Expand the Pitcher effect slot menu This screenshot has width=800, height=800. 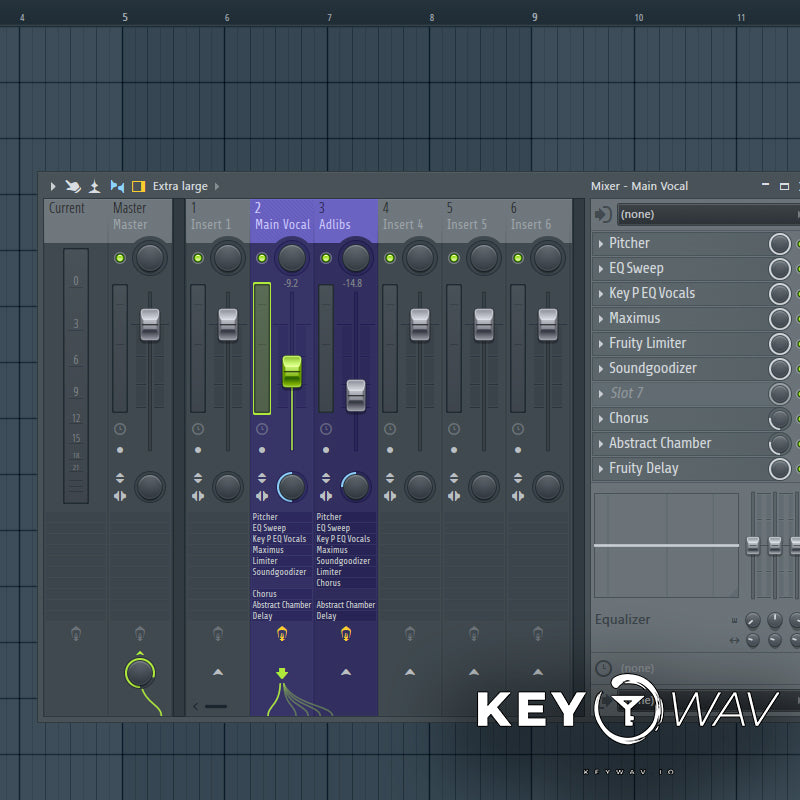point(601,243)
